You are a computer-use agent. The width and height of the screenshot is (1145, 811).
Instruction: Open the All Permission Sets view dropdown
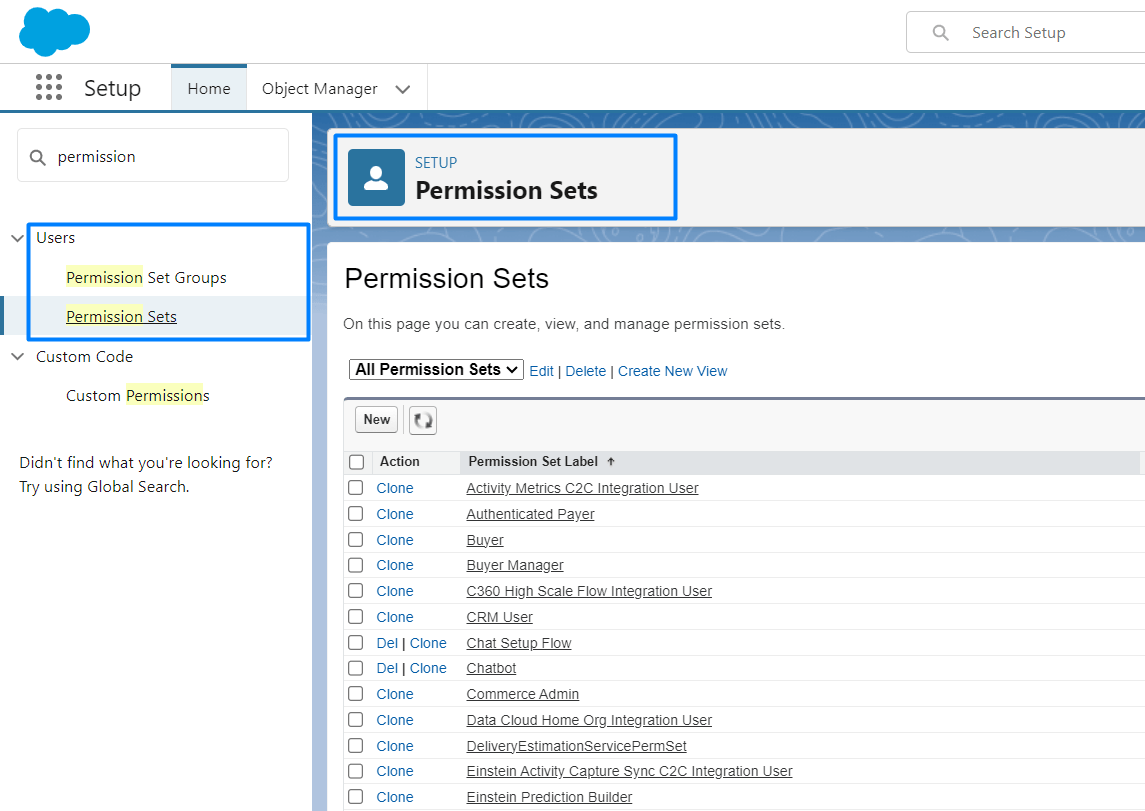tap(436, 369)
